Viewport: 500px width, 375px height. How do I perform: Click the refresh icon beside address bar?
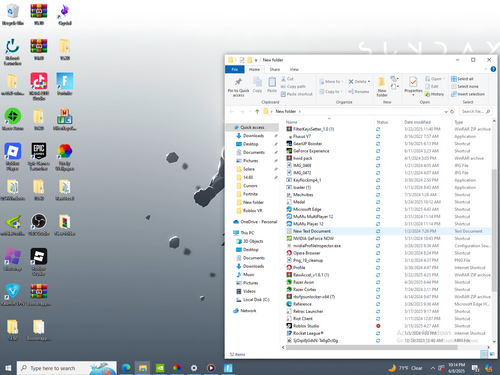click(452, 111)
